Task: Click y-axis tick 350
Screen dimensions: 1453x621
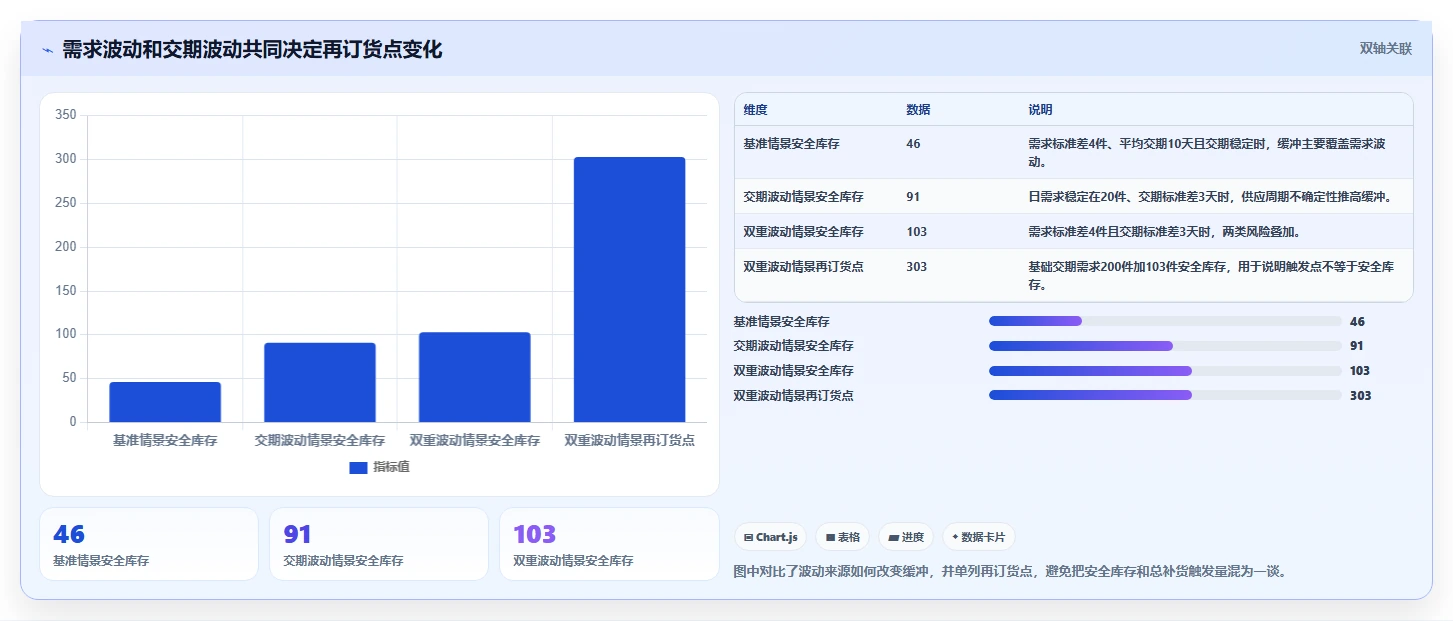Action: (66, 115)
